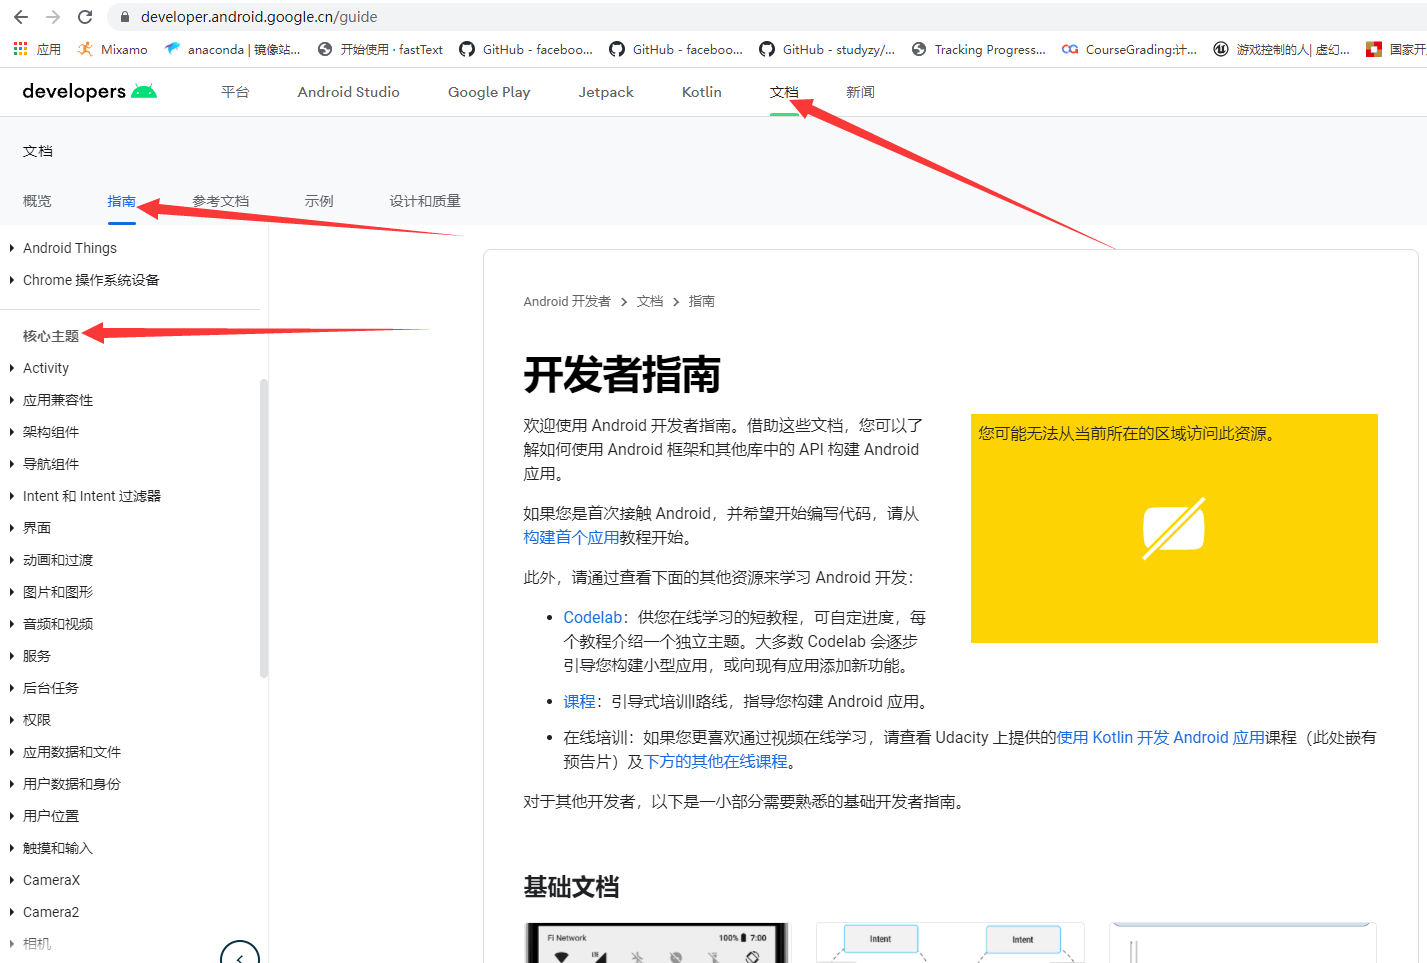This screenshot has width=1427, height=963.
Task: Open the FI Network phone thumbnail card
Action: click(x=657, y=943)
